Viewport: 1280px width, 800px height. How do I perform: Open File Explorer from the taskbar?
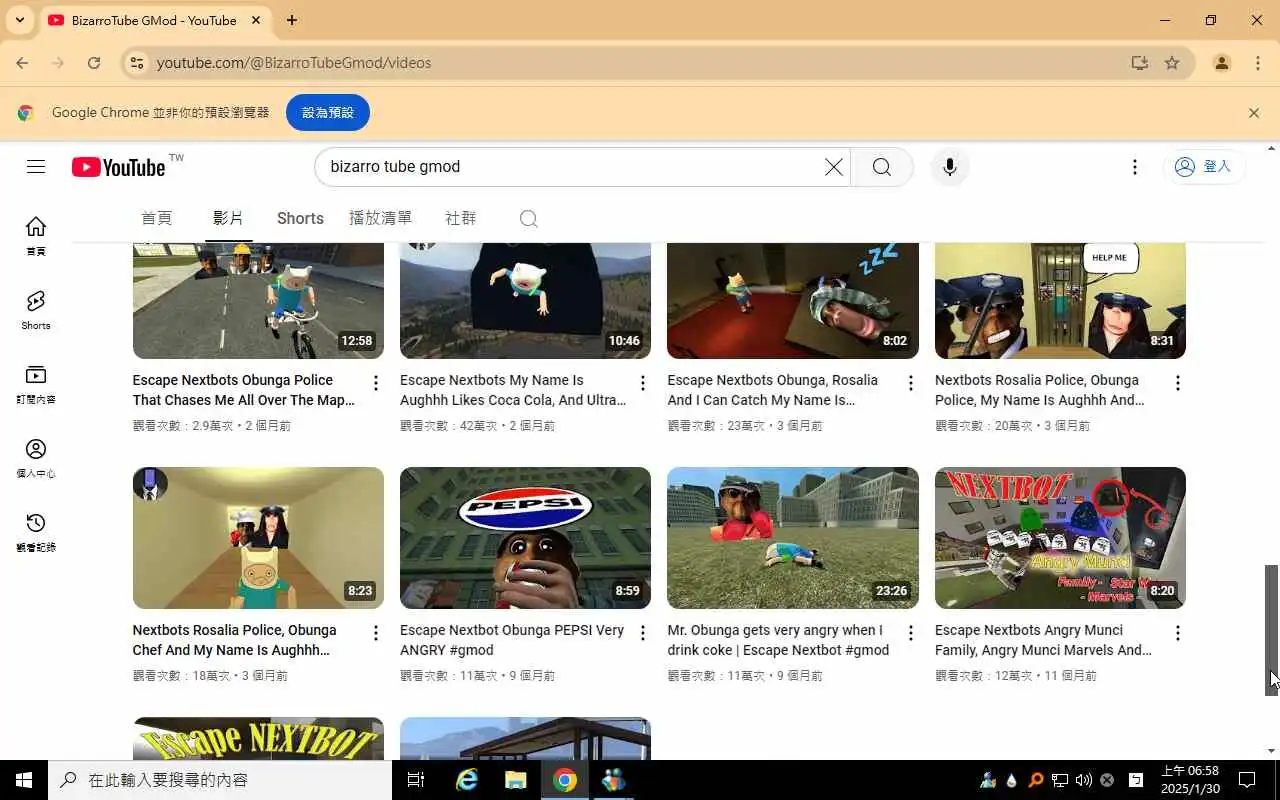tap(516, 780)
